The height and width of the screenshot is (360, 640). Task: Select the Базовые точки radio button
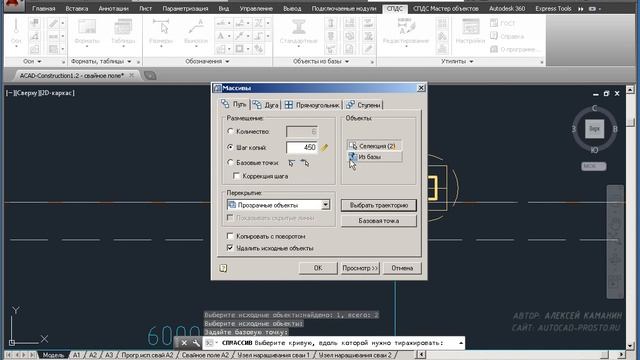coord(230,162)
